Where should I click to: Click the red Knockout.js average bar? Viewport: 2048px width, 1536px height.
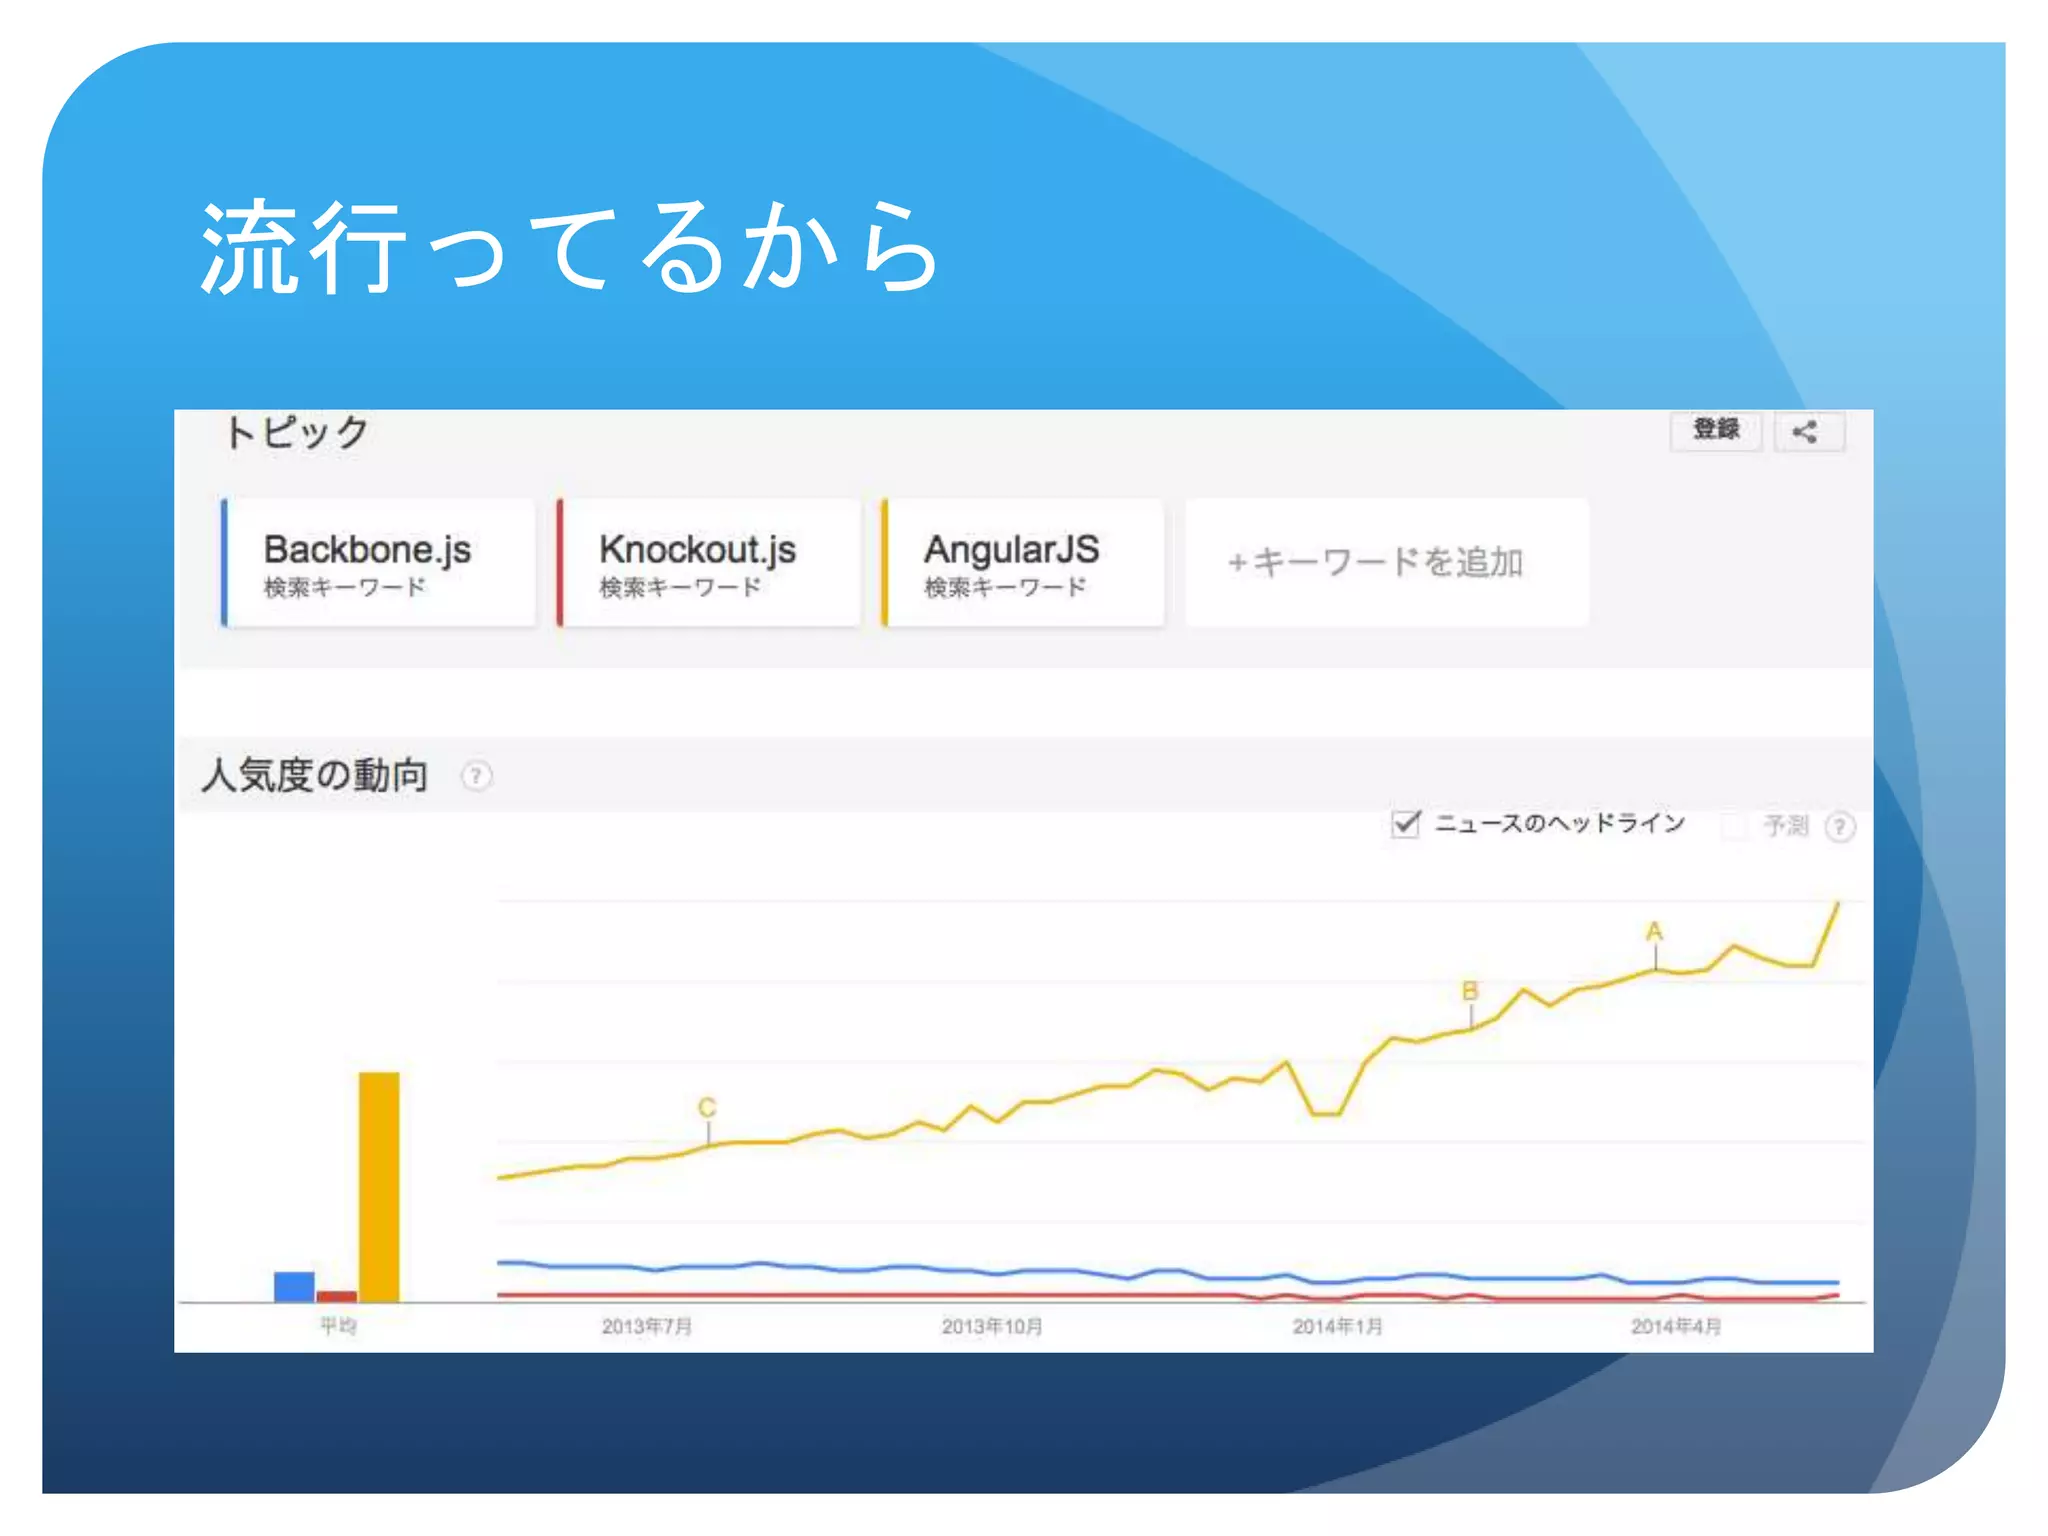(337, 1297)
